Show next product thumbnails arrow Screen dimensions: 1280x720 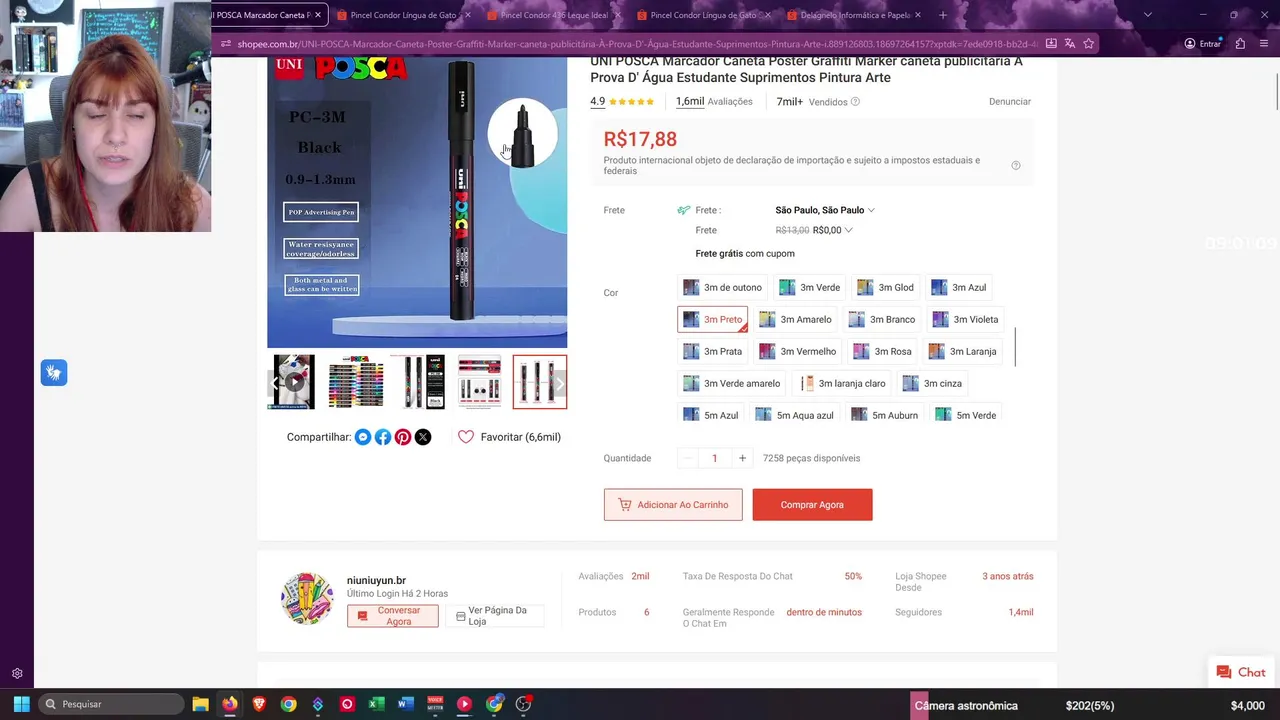pos(559,382)
